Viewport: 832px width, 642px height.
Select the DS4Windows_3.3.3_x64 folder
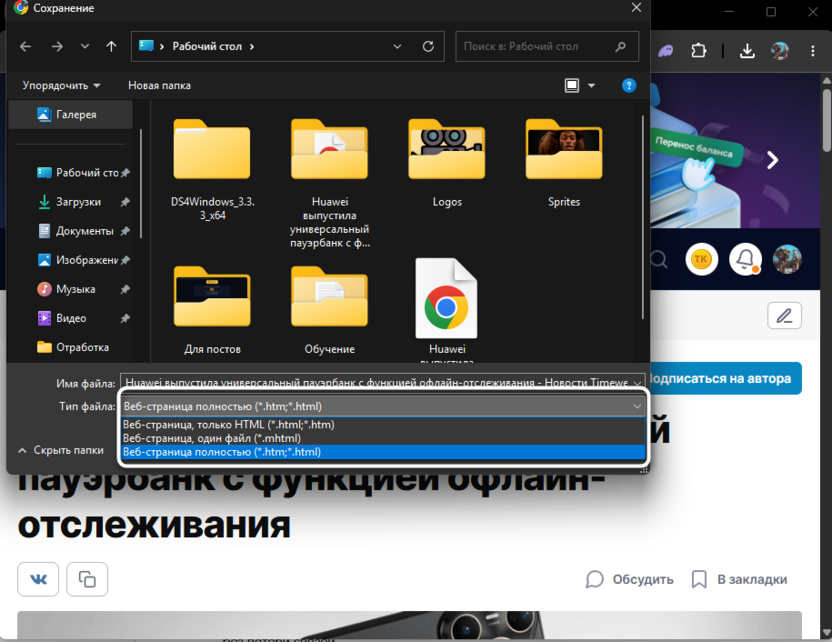pos(212,170)
